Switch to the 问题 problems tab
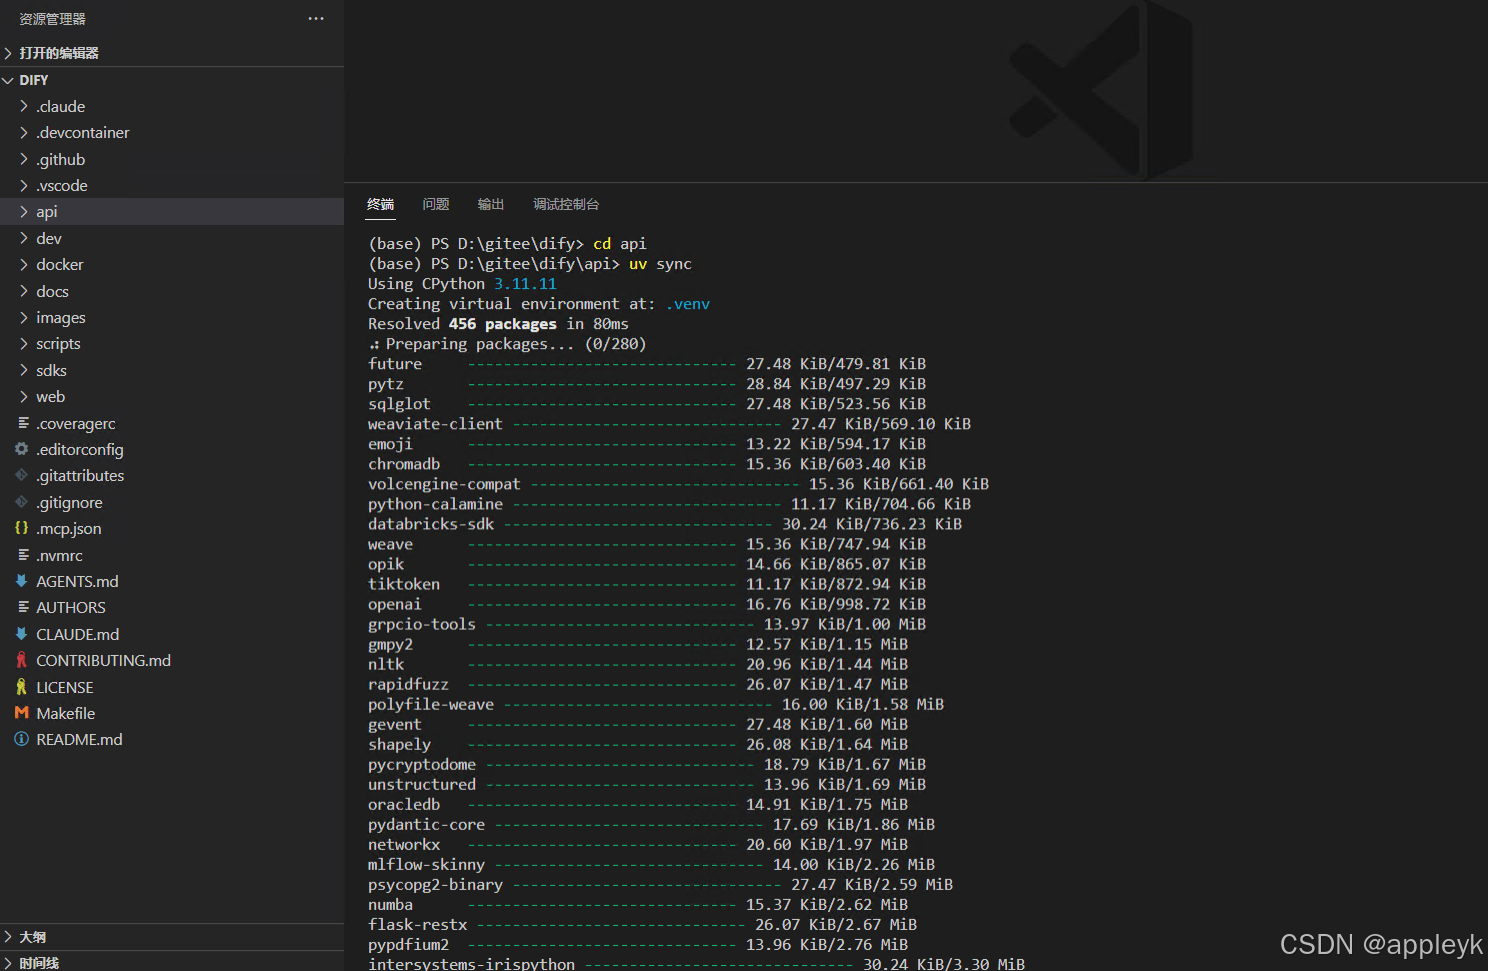 click(x=436, y=204)
